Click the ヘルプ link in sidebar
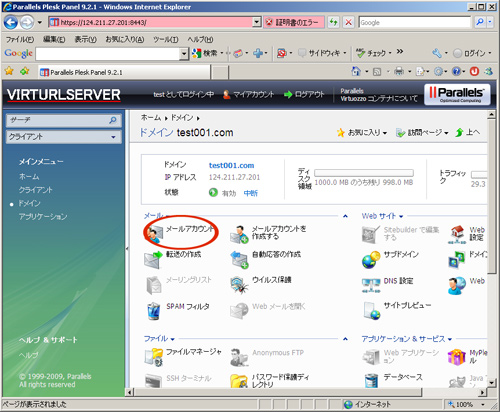This screenshot has width=500, height=412. (x=28, y=355)
